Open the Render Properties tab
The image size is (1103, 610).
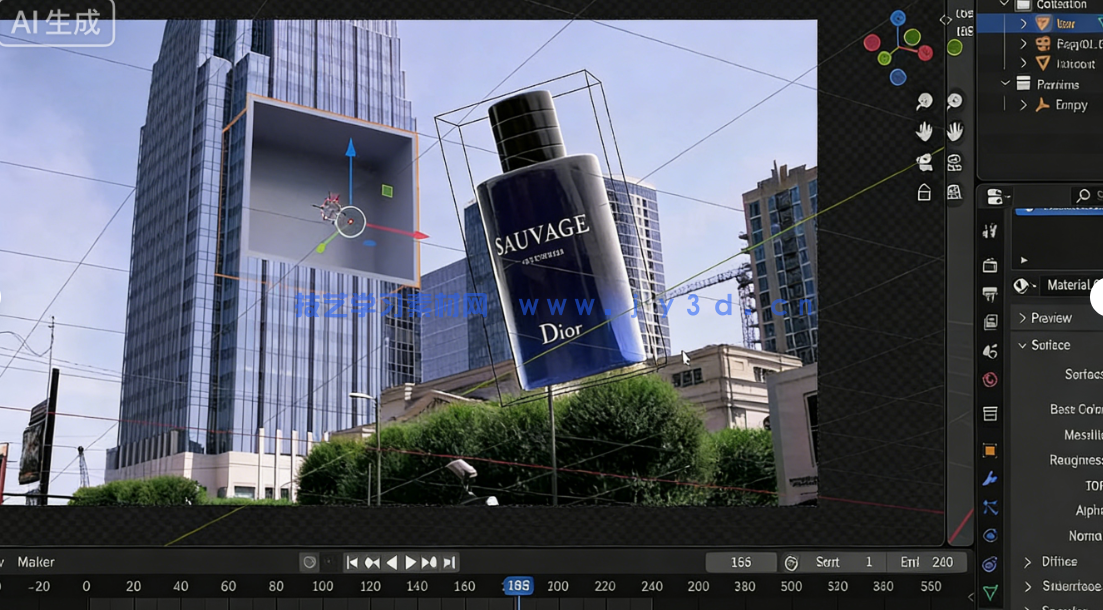[x=990, y=264]
